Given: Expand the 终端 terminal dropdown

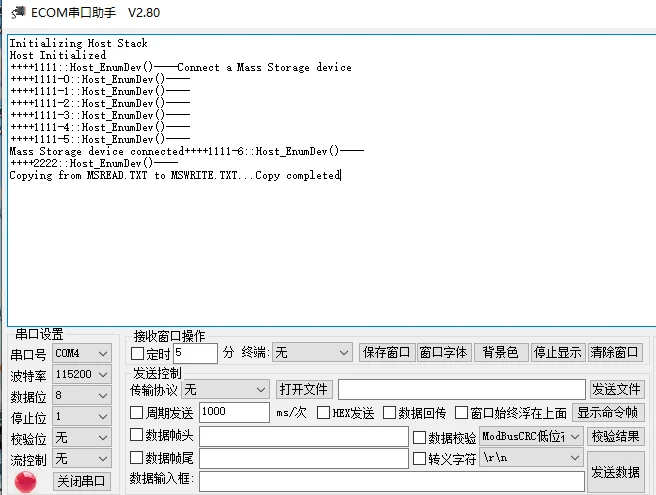Looking at the screenshot, I should [313, 353].
